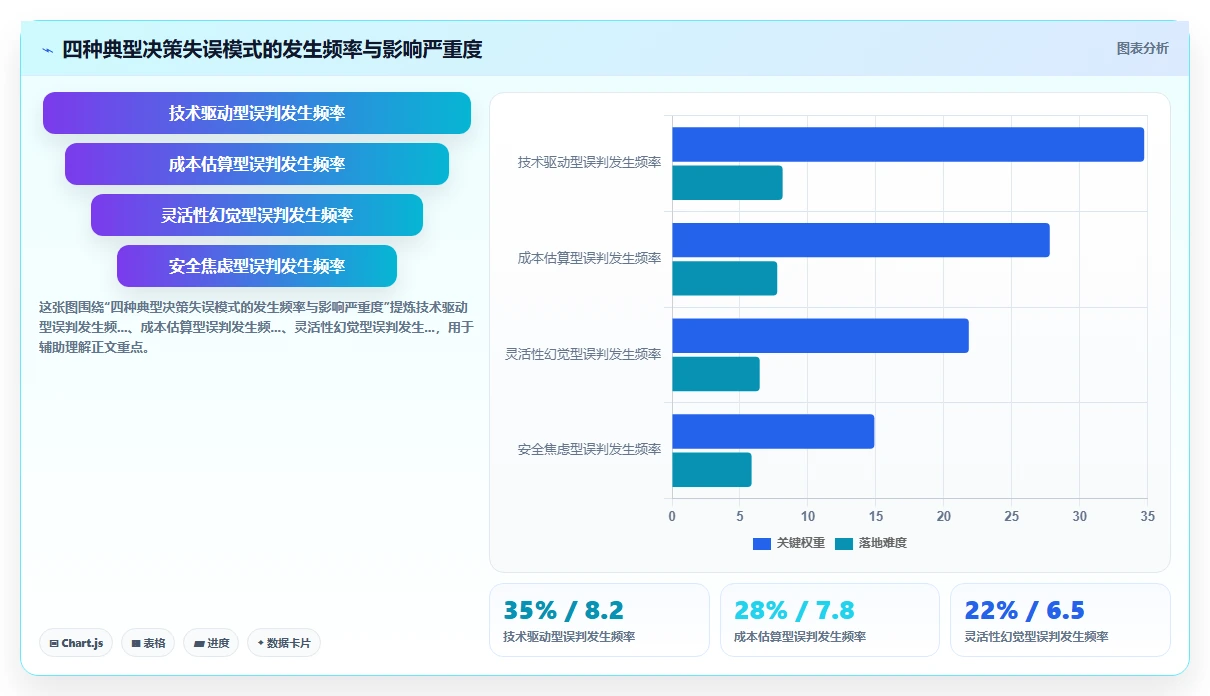The width and height of the screenshot is (1210, 696).
Task: Click the 安全焦虑型误判发生频率 y-axis label
Action: click(589, 450)
